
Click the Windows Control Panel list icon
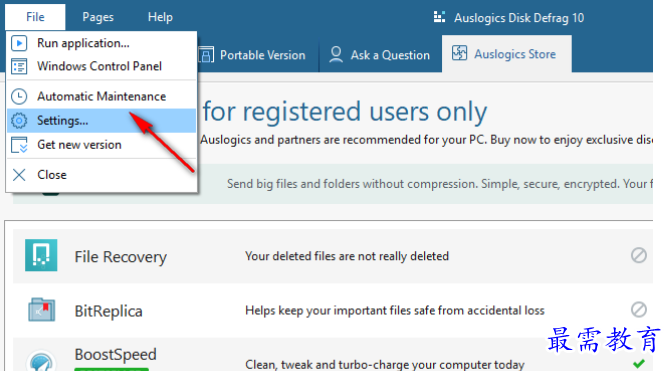click(19, 67)
